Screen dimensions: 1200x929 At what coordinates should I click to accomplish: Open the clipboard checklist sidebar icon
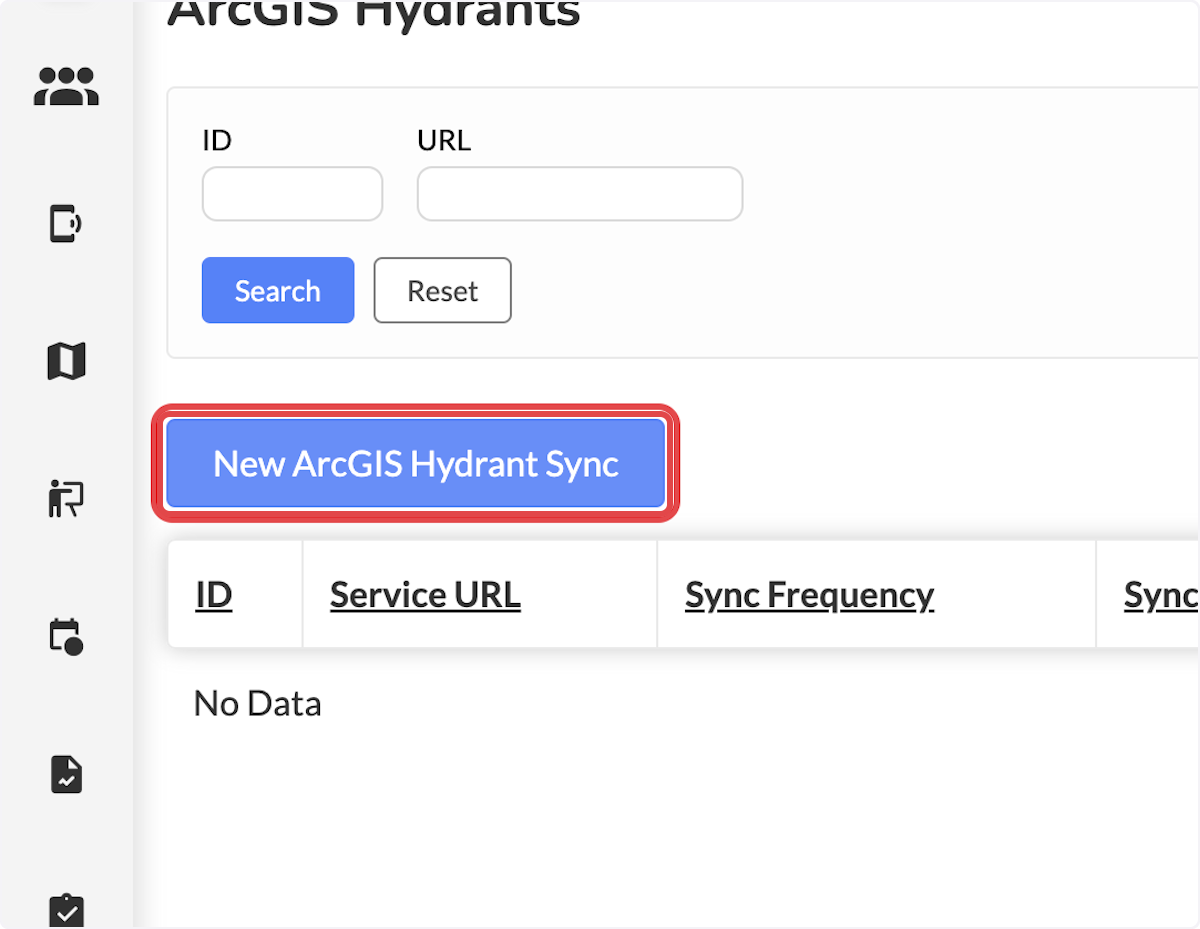tap(66, 910)
